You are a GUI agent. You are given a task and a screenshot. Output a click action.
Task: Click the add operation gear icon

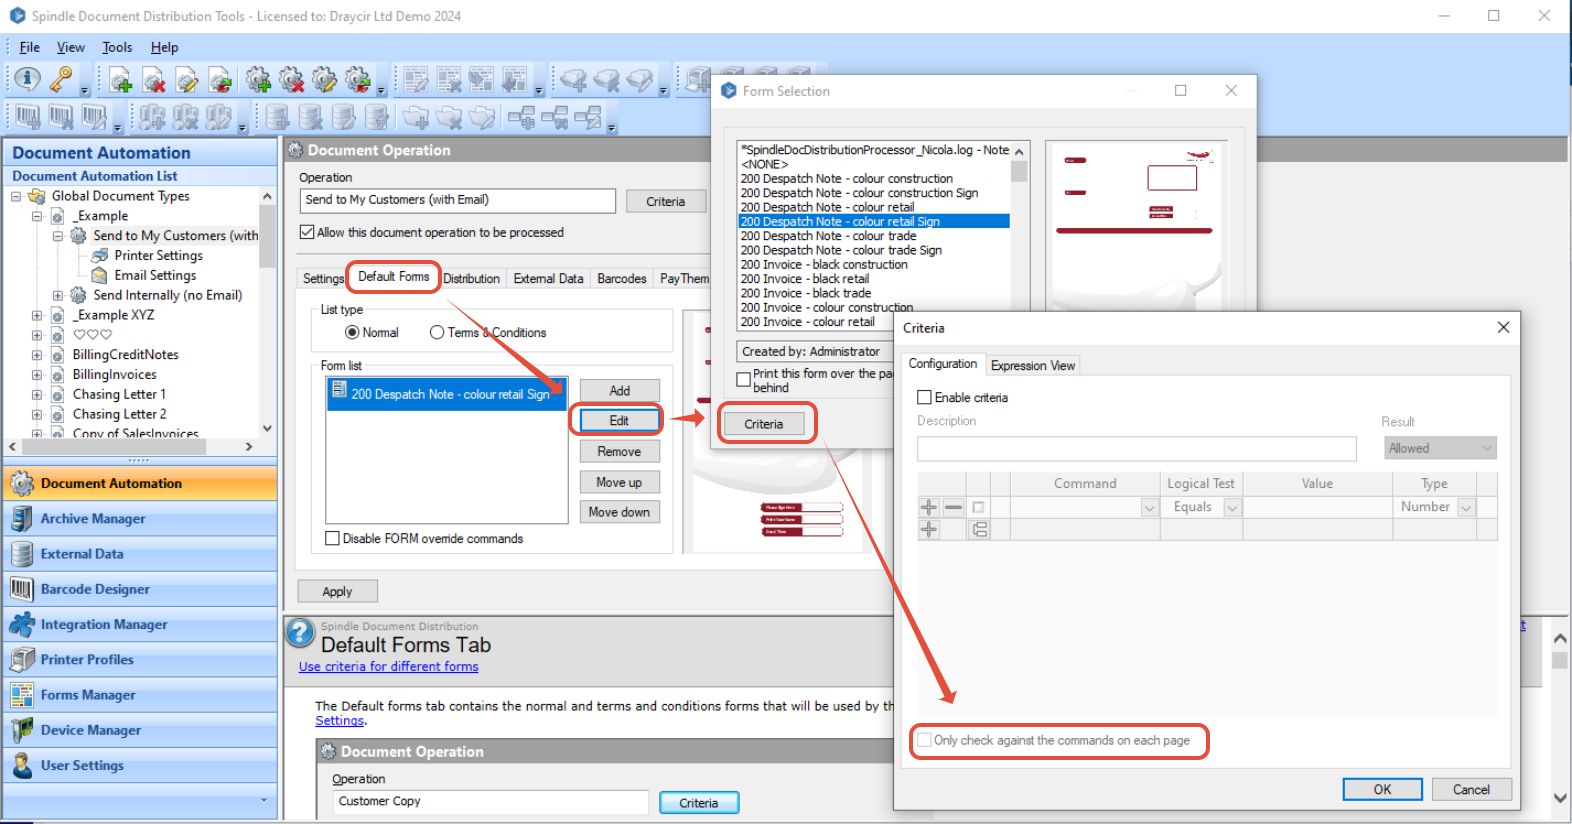point(258,80)
